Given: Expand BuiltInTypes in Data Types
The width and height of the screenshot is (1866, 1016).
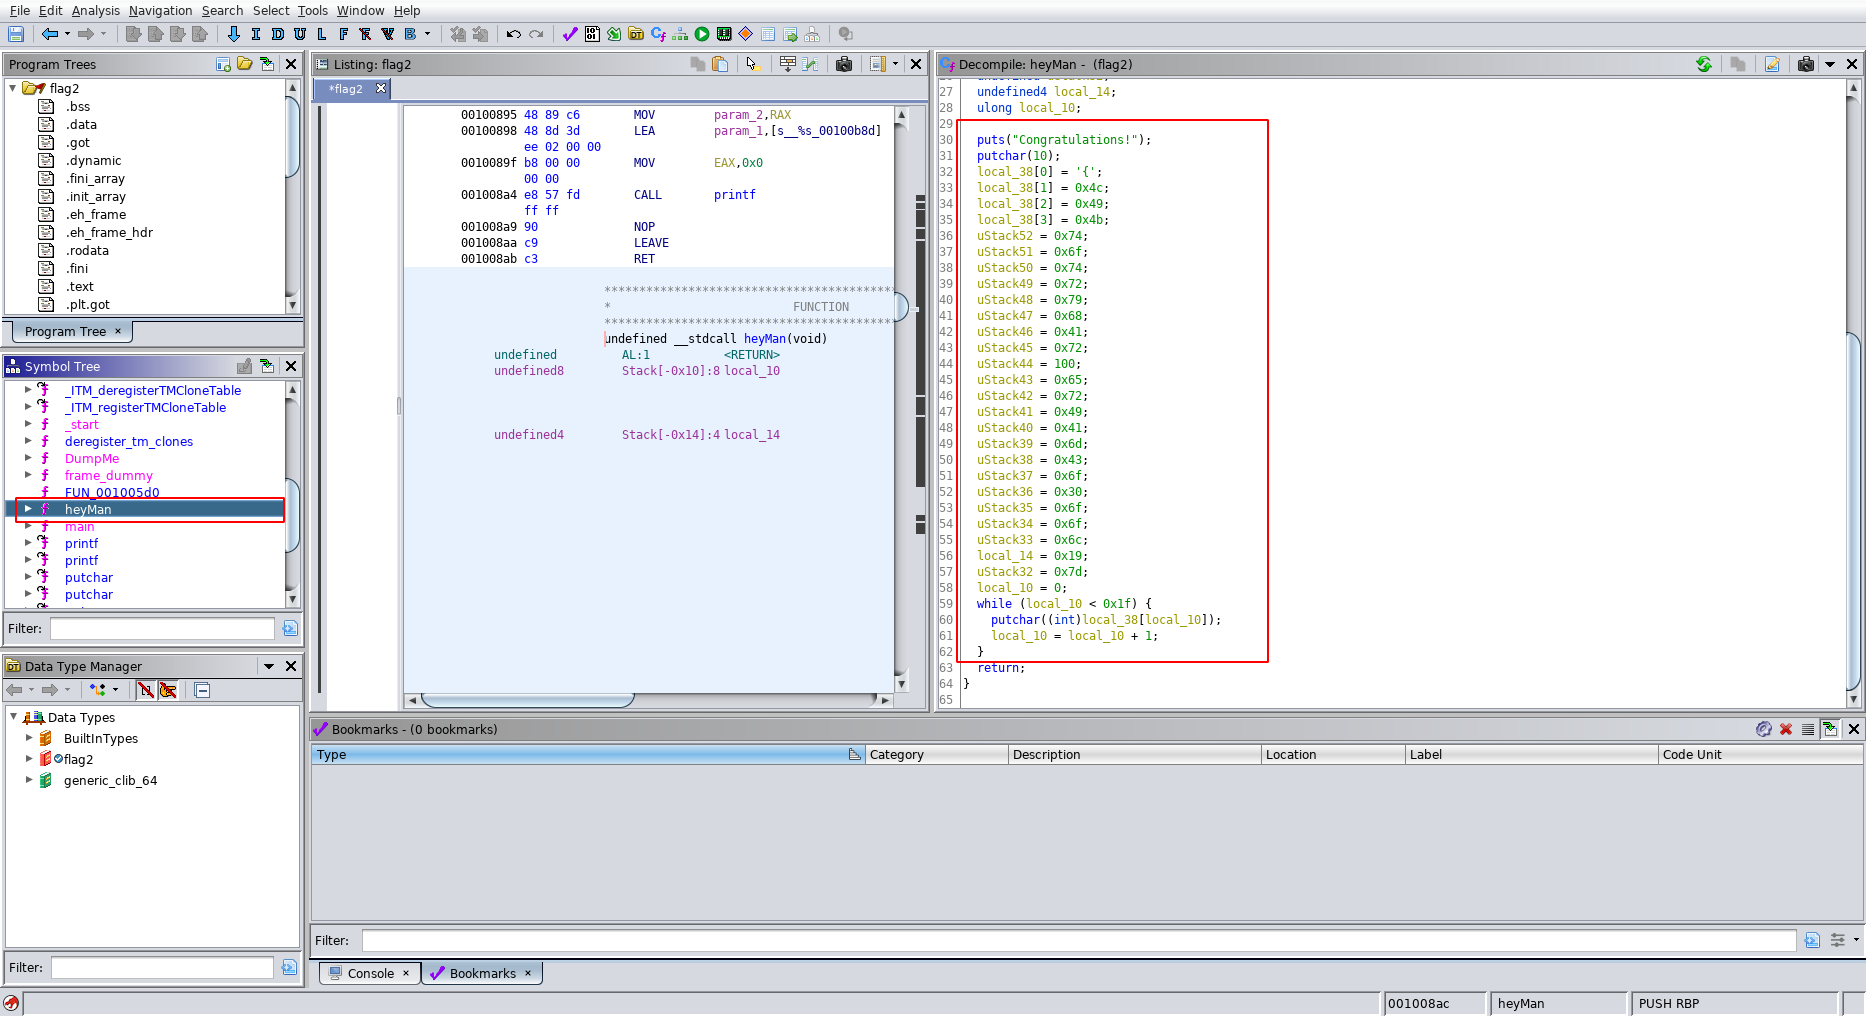Looking at the screenshot, I should coord(29,738).
